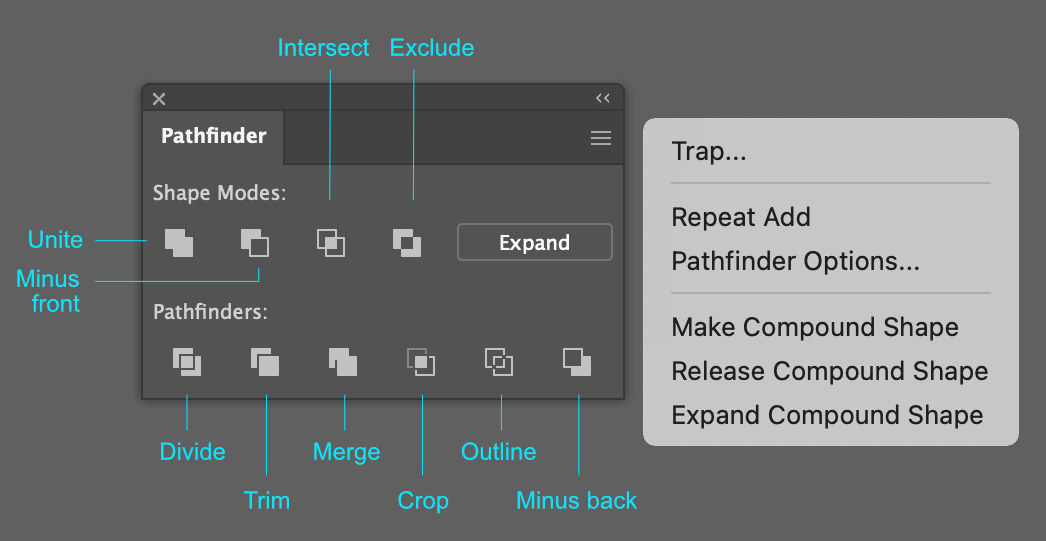Apply the Outline pathfinder
This screenshot has width=1046, height=541.
click(499, 361)
